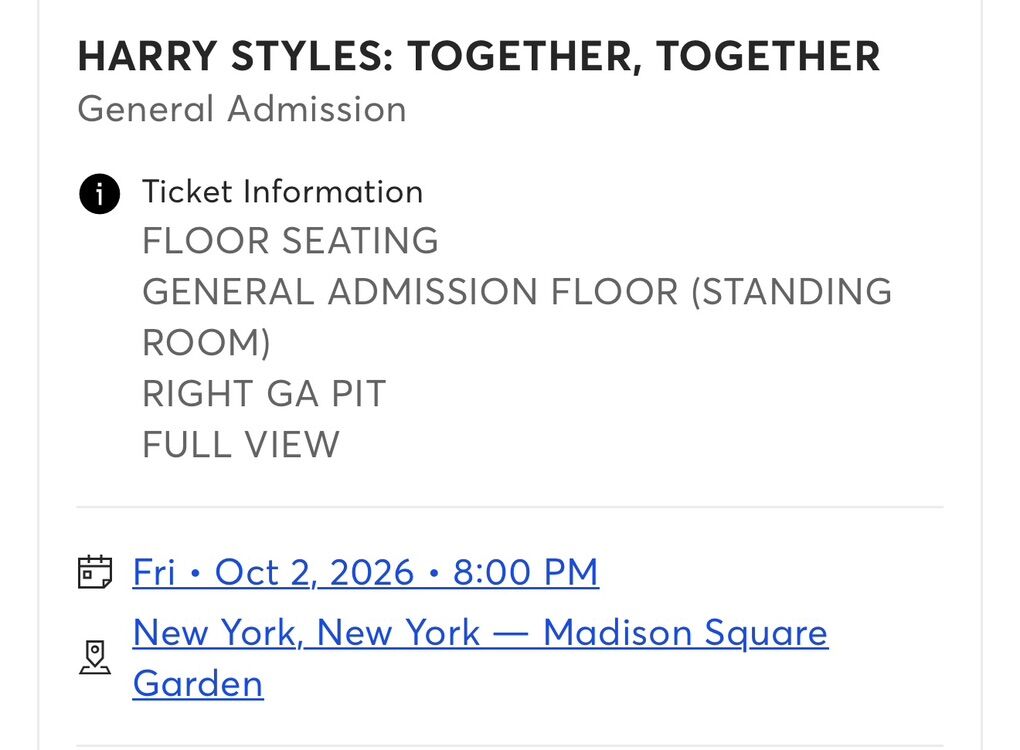
Task: Click the word TOGETHER at the title's end
Action: [768, 57]
